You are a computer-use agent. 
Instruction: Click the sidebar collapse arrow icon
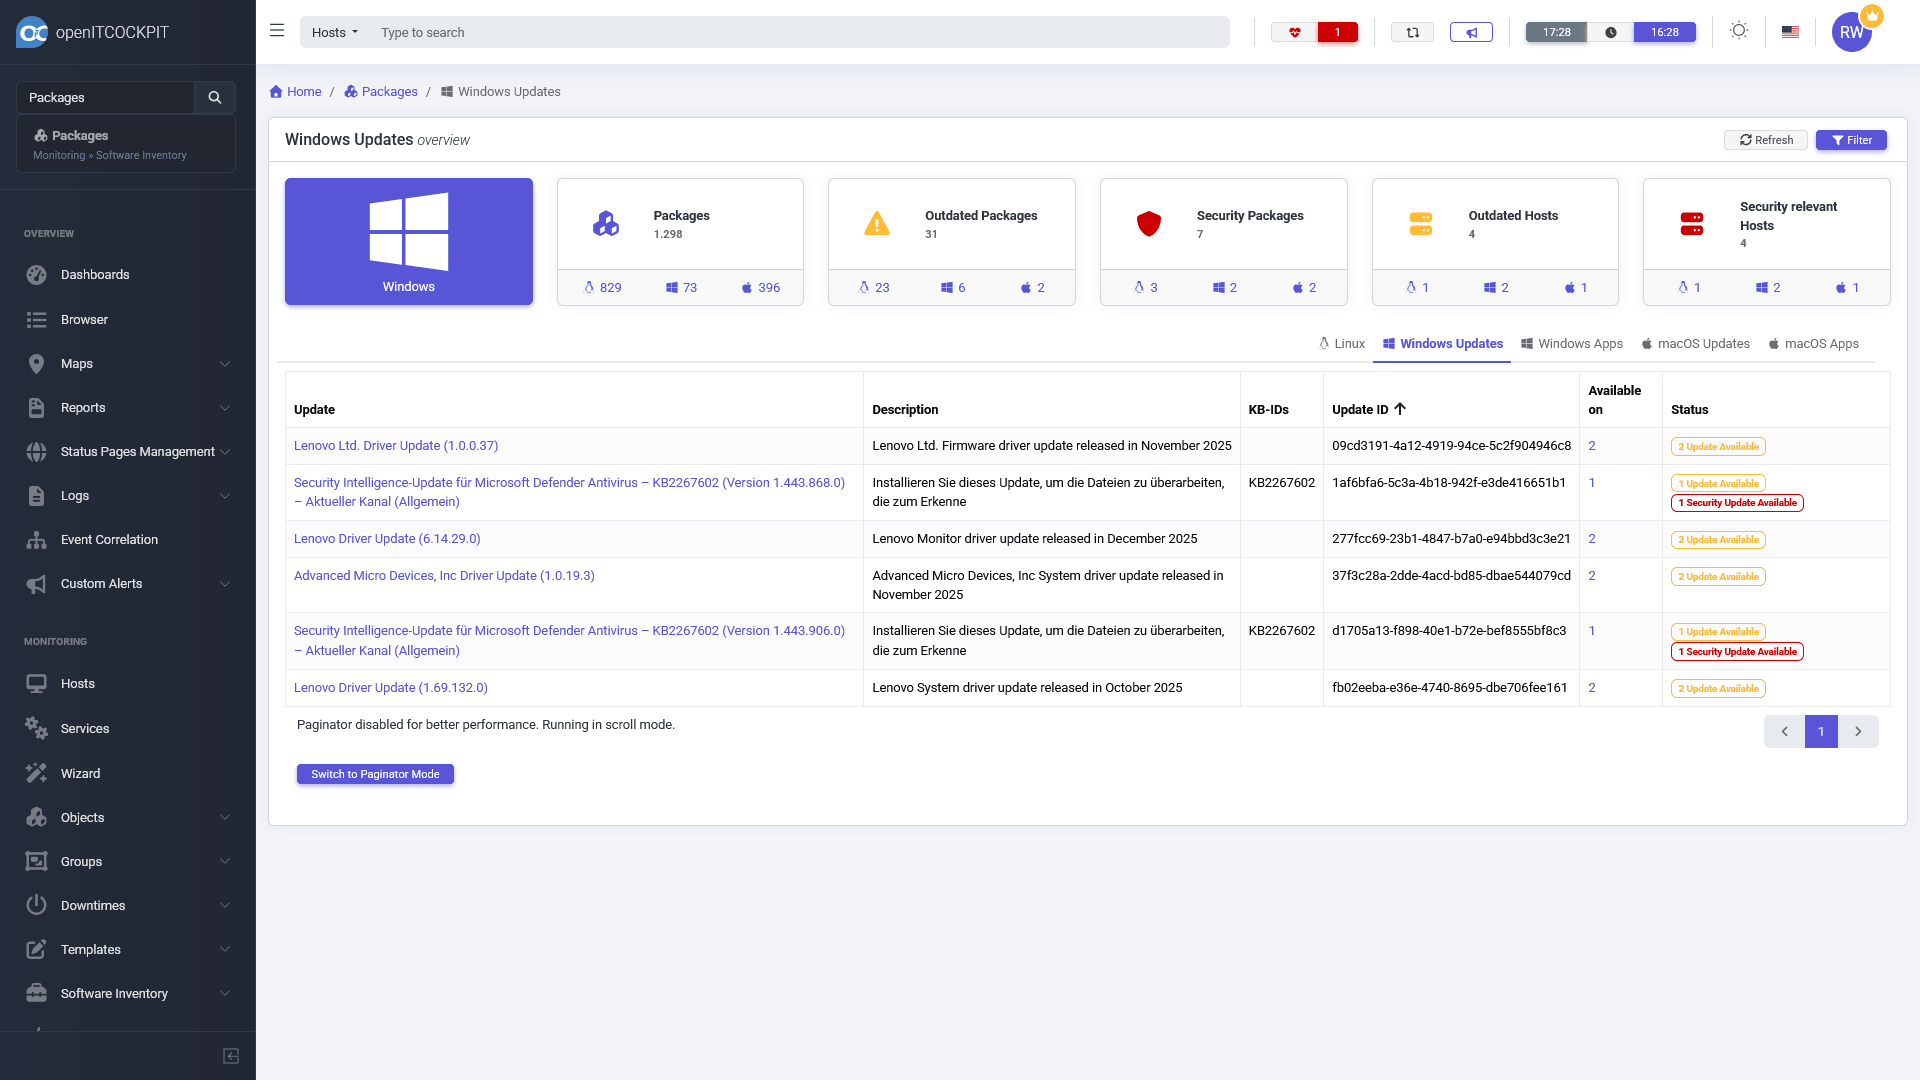click(x=231, y=1056)
